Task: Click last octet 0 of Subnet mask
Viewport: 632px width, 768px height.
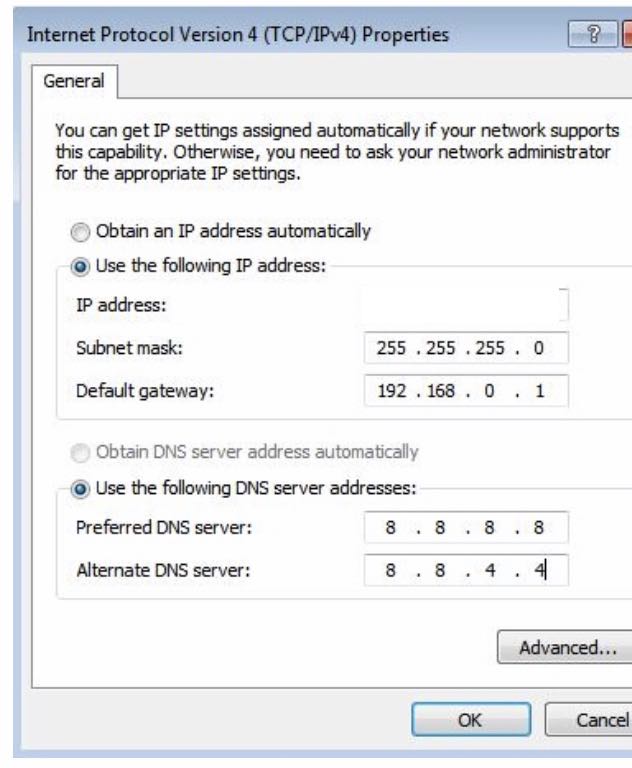Action: pyautogui.click(x=540, y=348)
